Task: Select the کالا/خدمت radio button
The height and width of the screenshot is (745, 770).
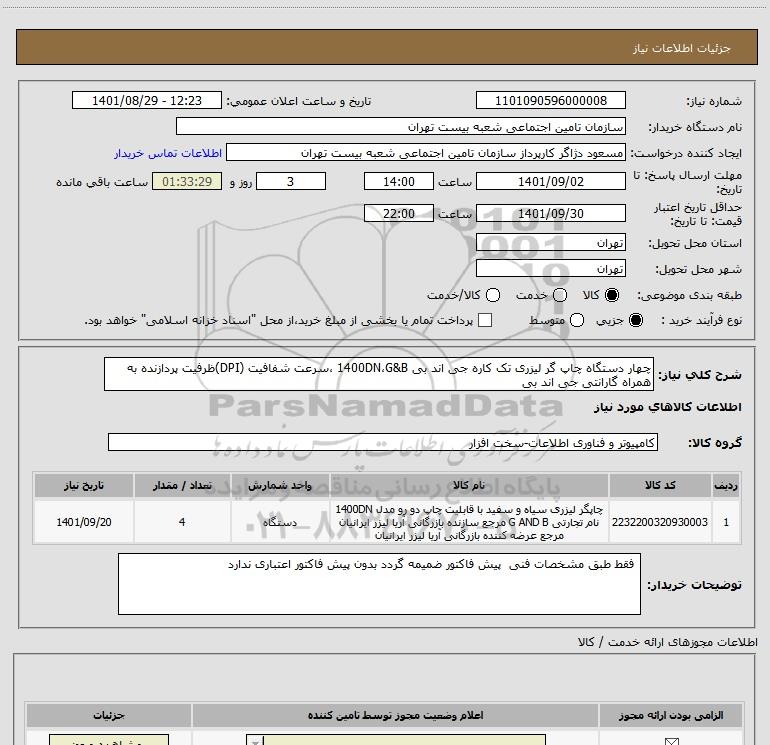Action: point(493,295)
